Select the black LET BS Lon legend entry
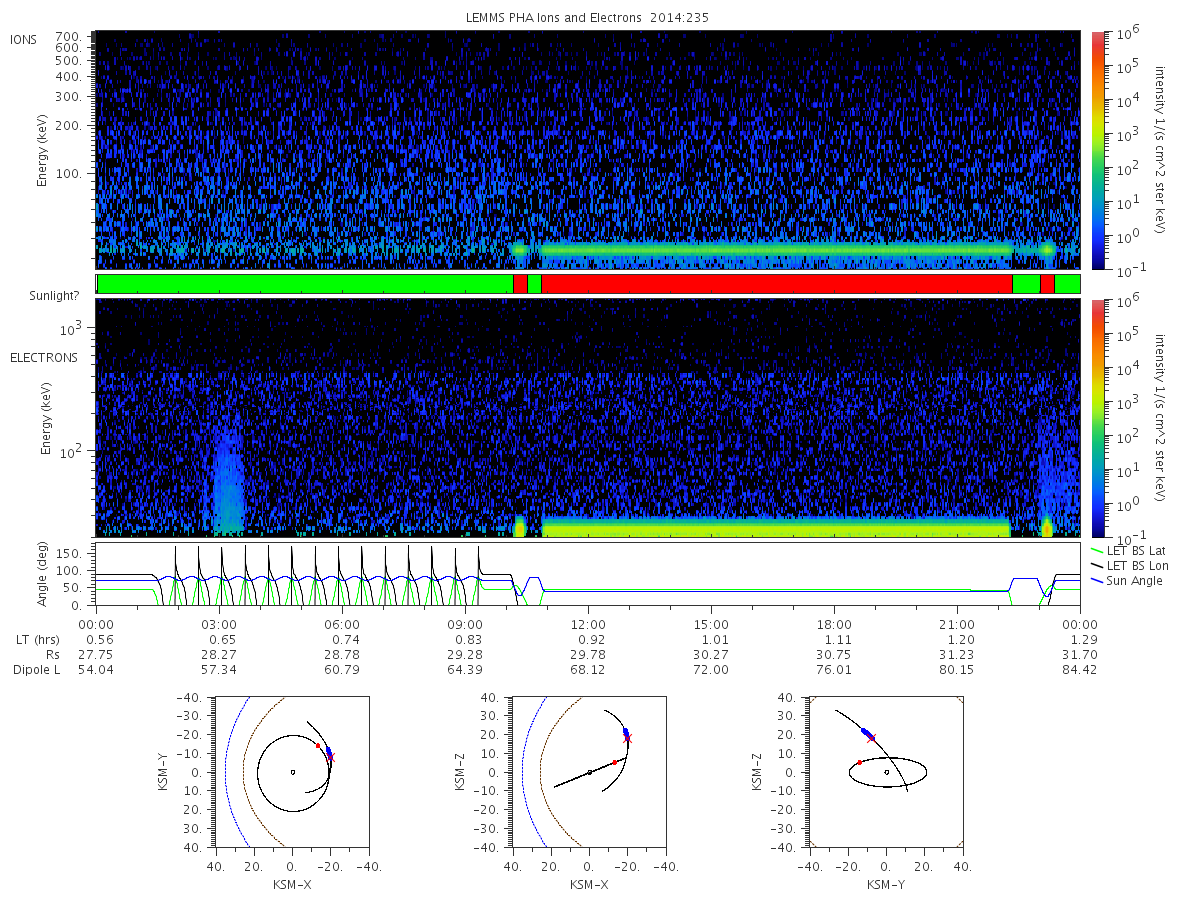The height and width of the screenshot is (900, 1200). click(x=1130, y=566)
